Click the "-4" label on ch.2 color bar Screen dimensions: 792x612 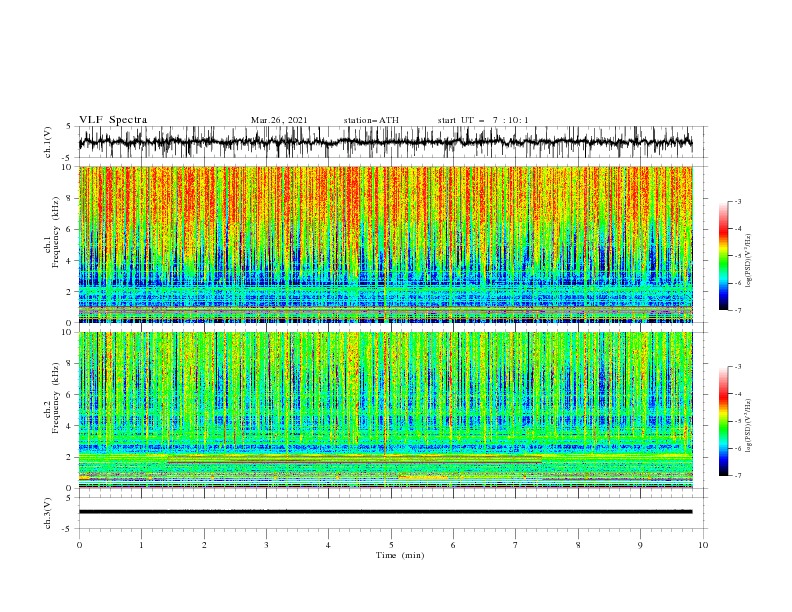point(738,394)
